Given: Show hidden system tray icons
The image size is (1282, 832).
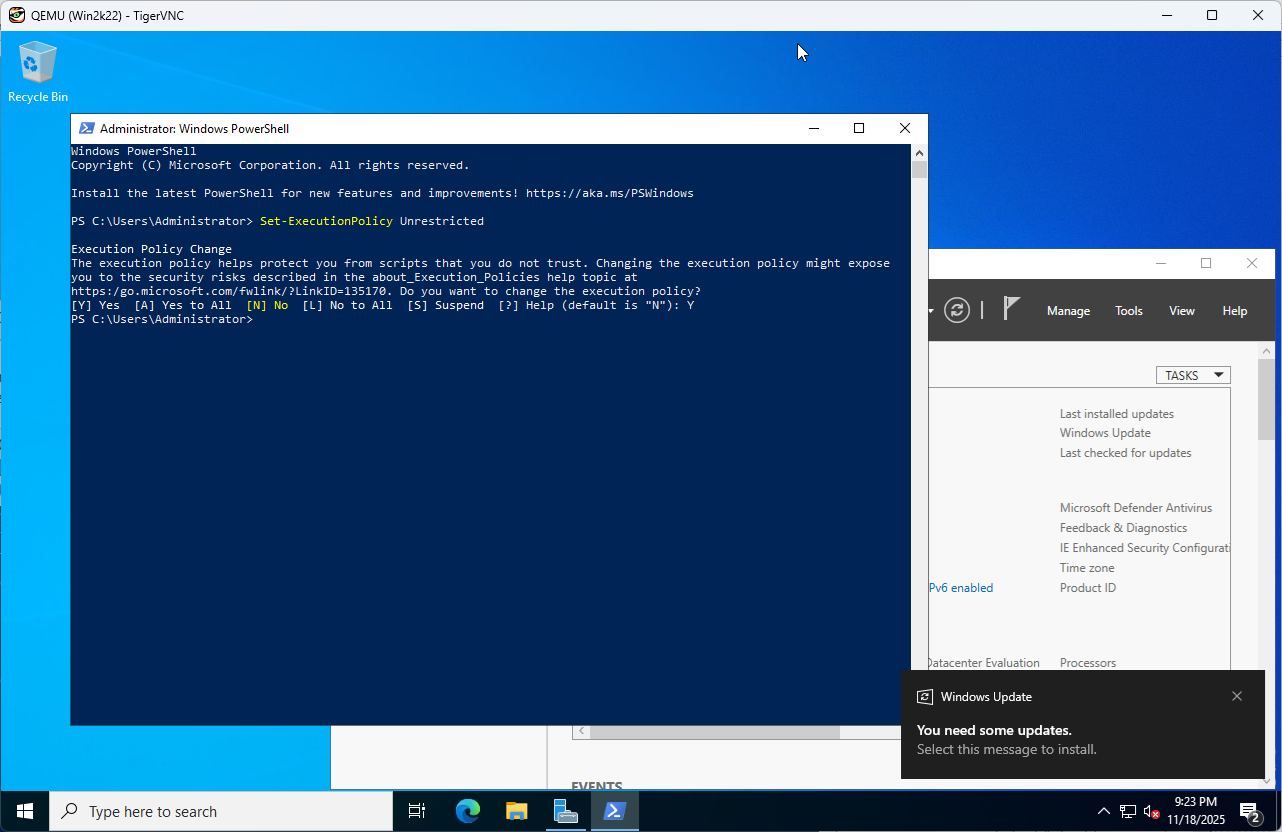Looking at the screenshot, I should [1103, 812].
